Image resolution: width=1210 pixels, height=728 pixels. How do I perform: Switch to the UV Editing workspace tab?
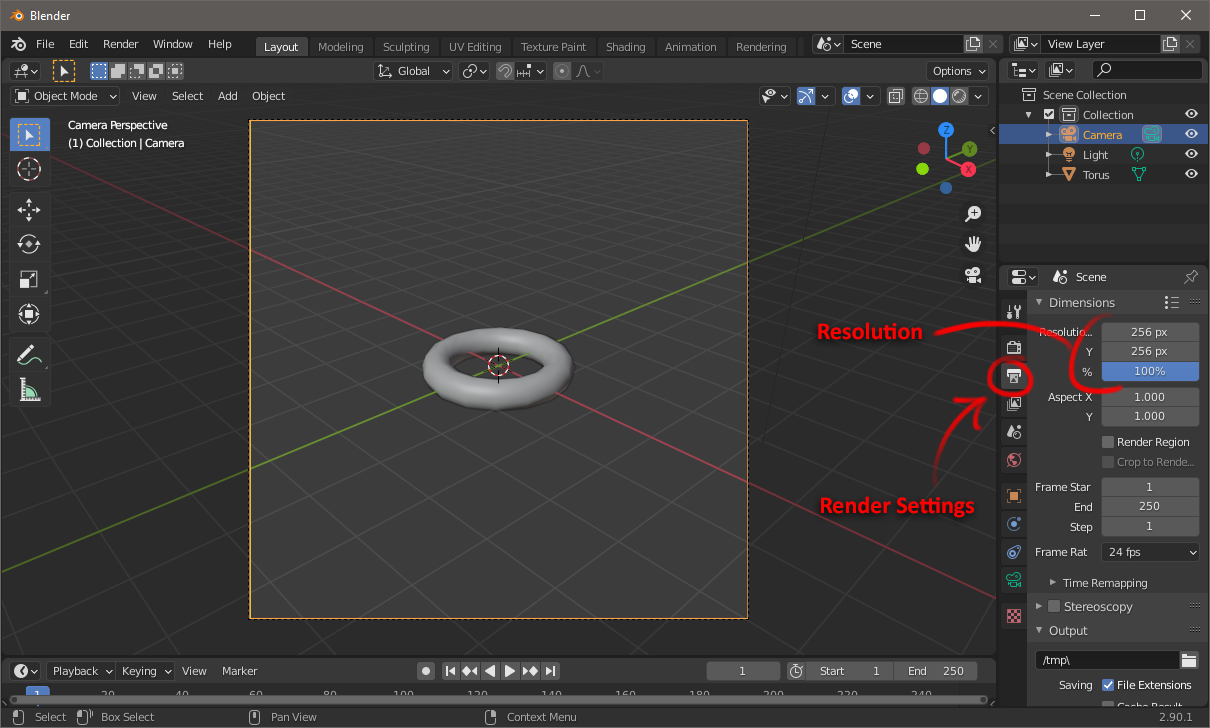point(475,47)
